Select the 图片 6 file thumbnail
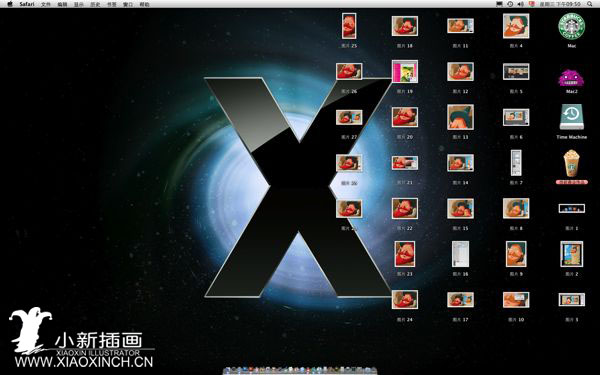The width and height of the screenshot is (600, 375). 516,117
